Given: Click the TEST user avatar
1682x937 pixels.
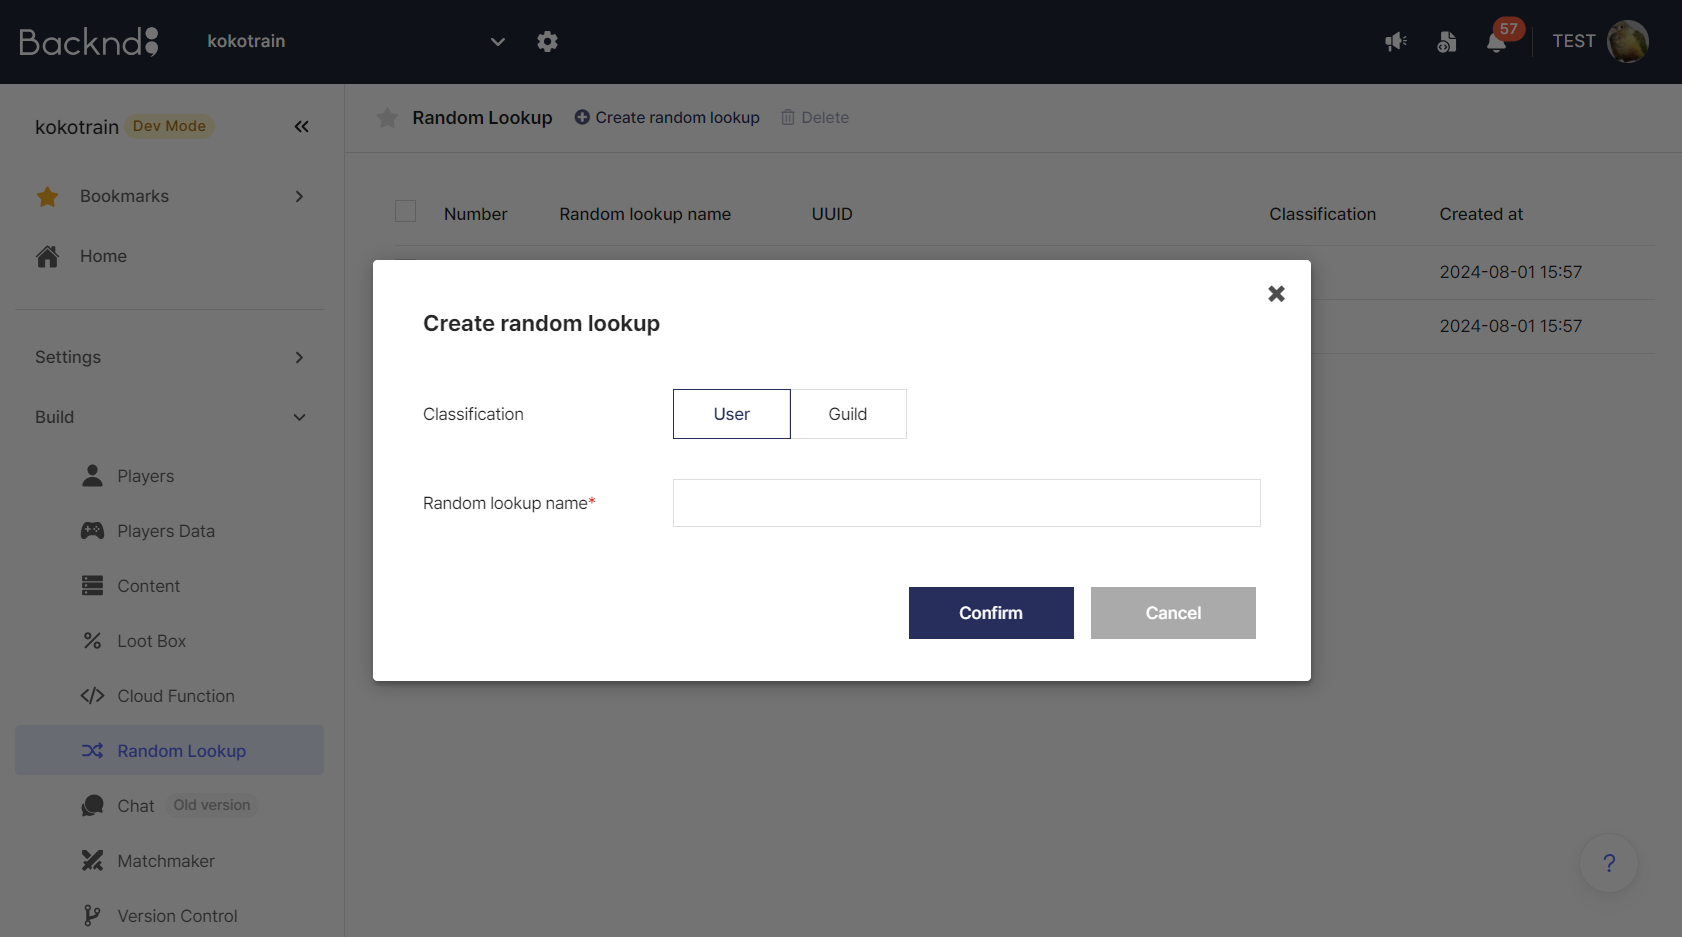Looking at the screenshot, I should 1627,41.
